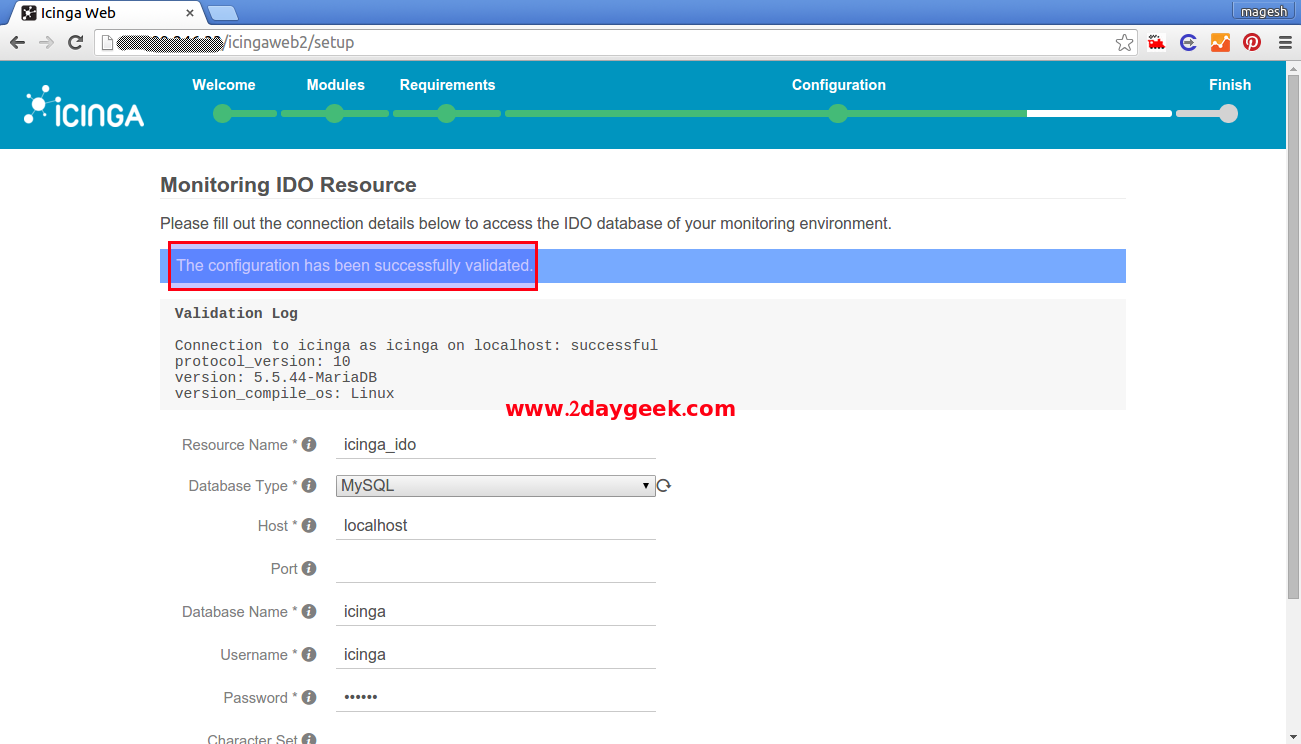
Task: Click the Password input field
Action: coord(496,697)
